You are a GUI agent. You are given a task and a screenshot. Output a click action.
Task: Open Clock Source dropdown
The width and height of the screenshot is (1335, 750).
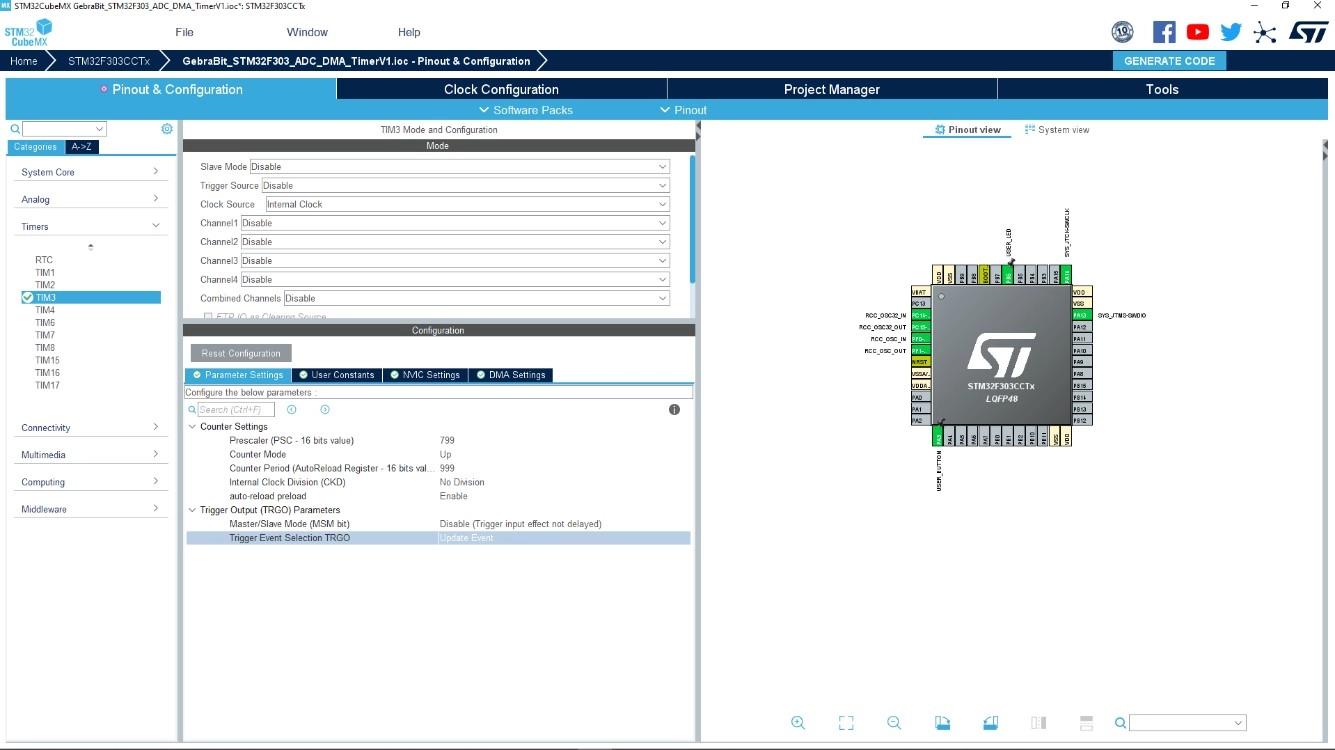pos(468,204)
